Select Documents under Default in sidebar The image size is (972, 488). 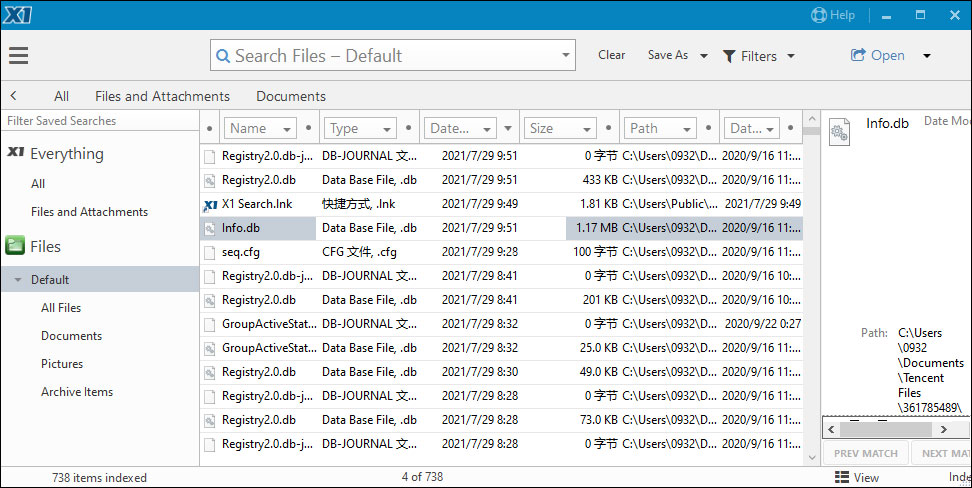(x=71, y=335)
